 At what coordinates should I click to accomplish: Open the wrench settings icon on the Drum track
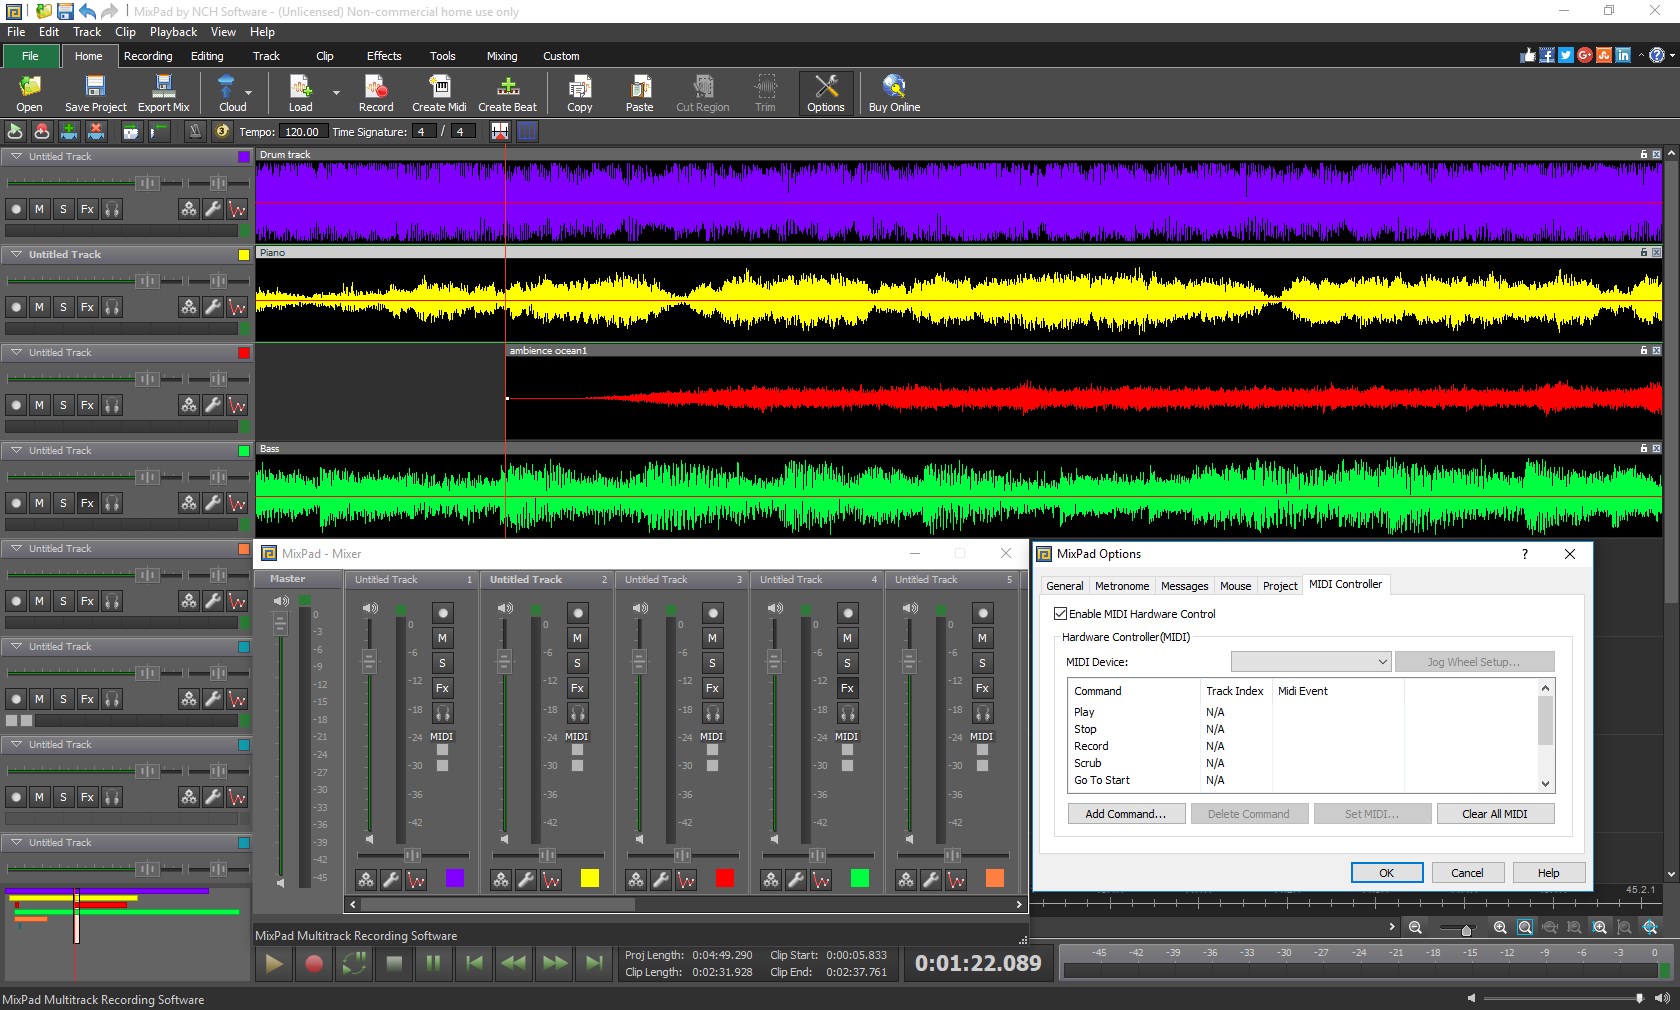point(212,210)
